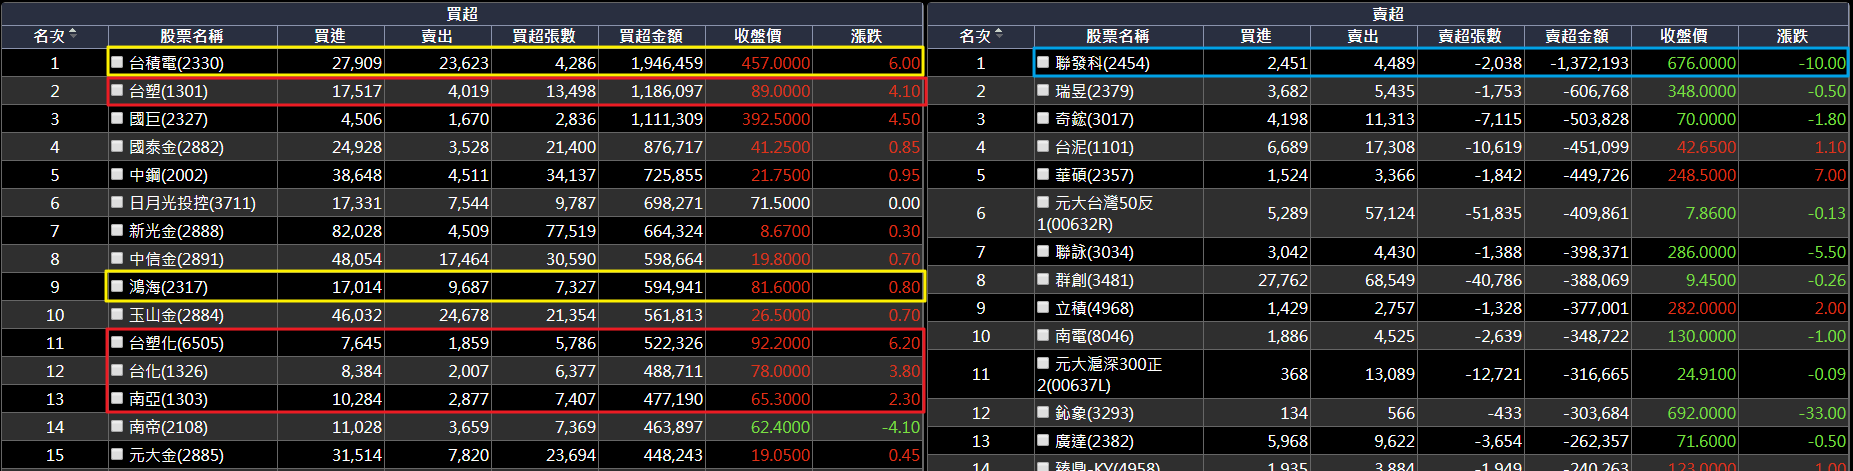Open stock 立積(4968) name
Viewport: 1853px width, 471px height.
pos(1095,308)
